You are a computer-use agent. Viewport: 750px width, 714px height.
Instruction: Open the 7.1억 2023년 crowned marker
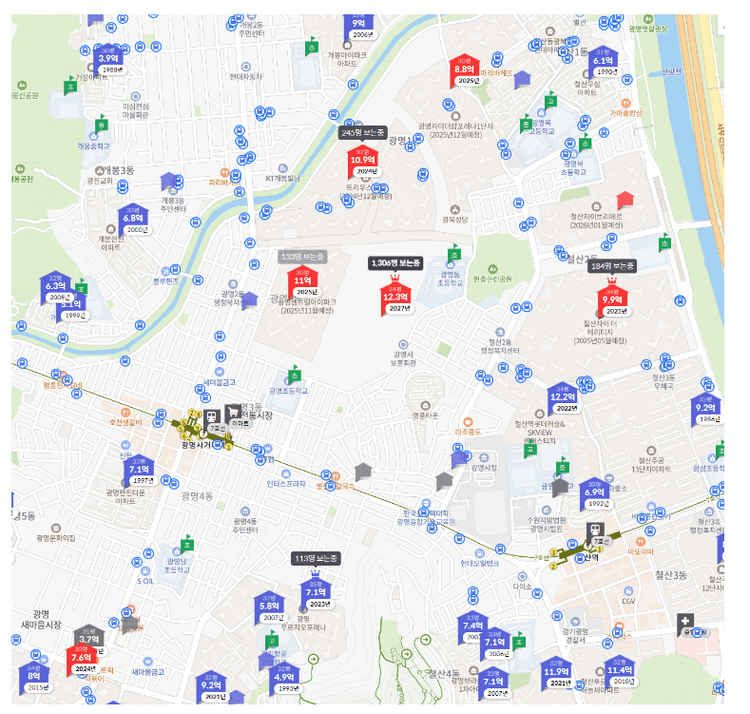316,591
